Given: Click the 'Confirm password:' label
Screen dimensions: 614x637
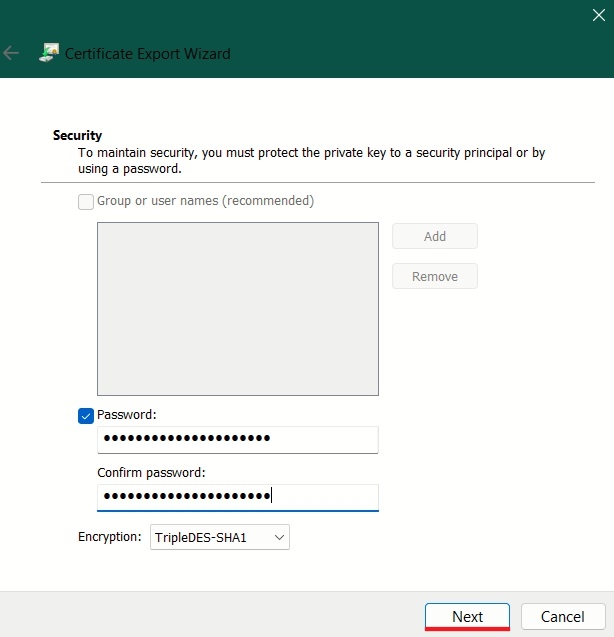Looking at the screenshot, I should click(x=151, y=472).
